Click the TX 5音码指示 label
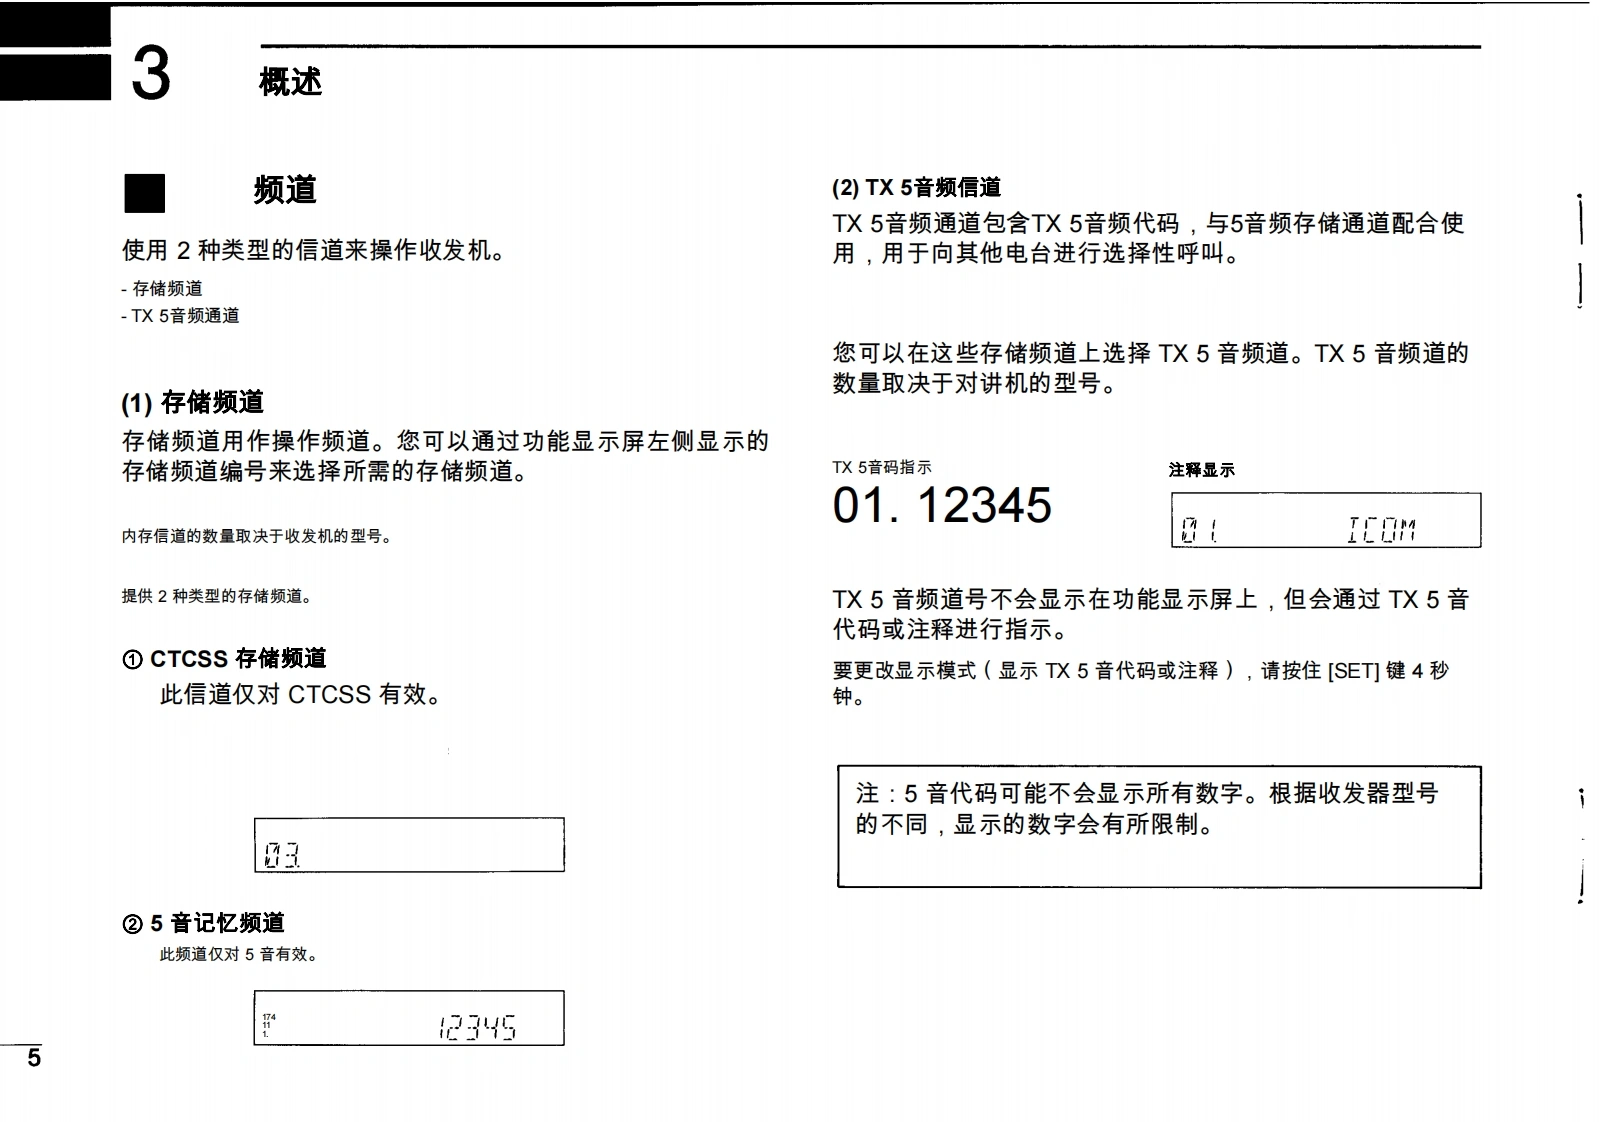Screen dimensions: 1602x1122 [881, 468]
